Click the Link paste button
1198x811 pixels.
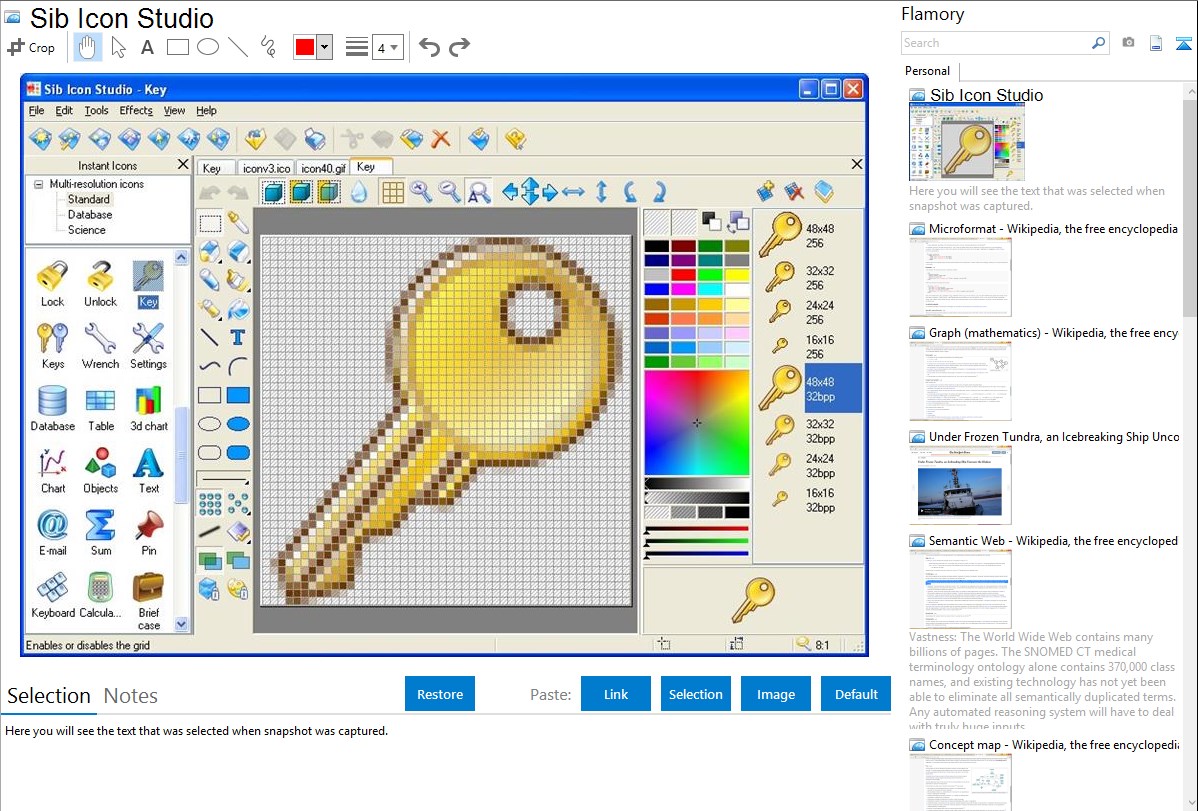click(x=616, y=694)
